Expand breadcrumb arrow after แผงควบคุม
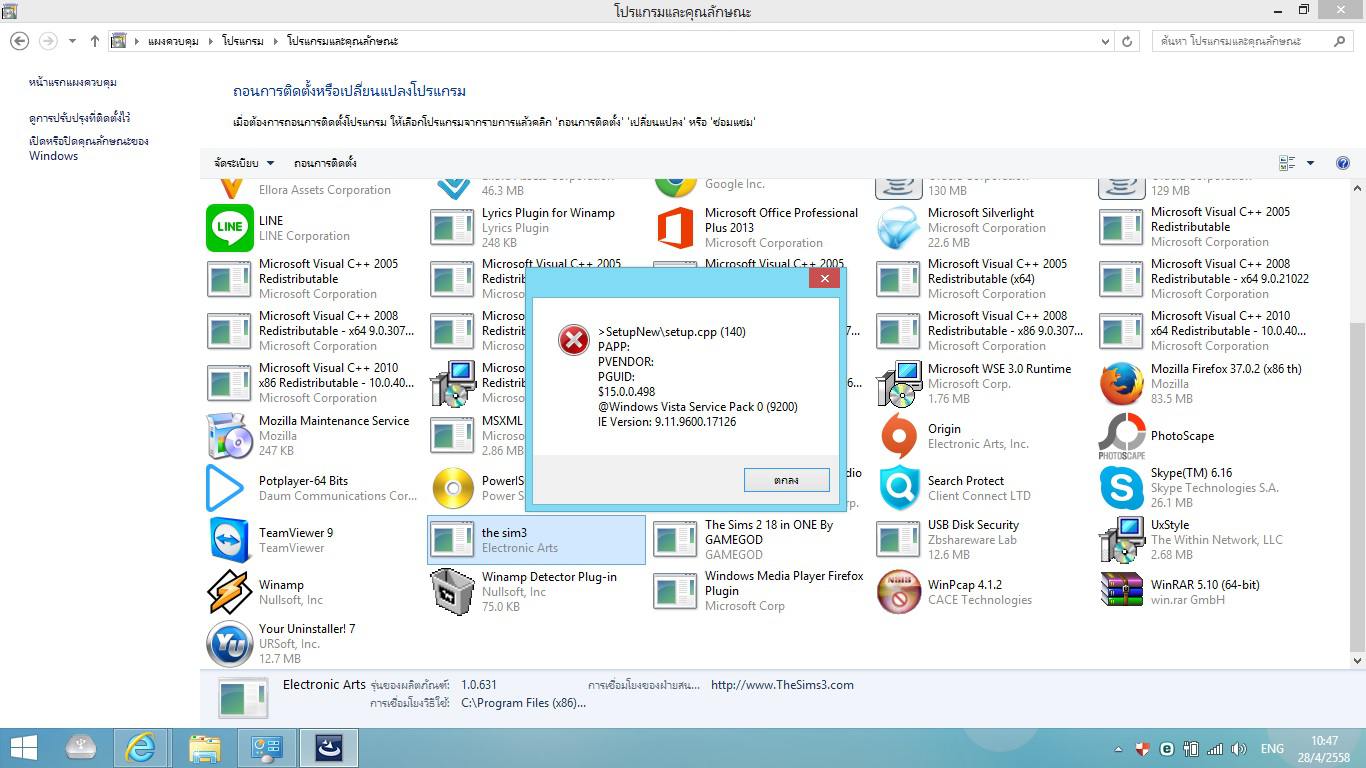The image size is (1366, 768). click(210, 41)
